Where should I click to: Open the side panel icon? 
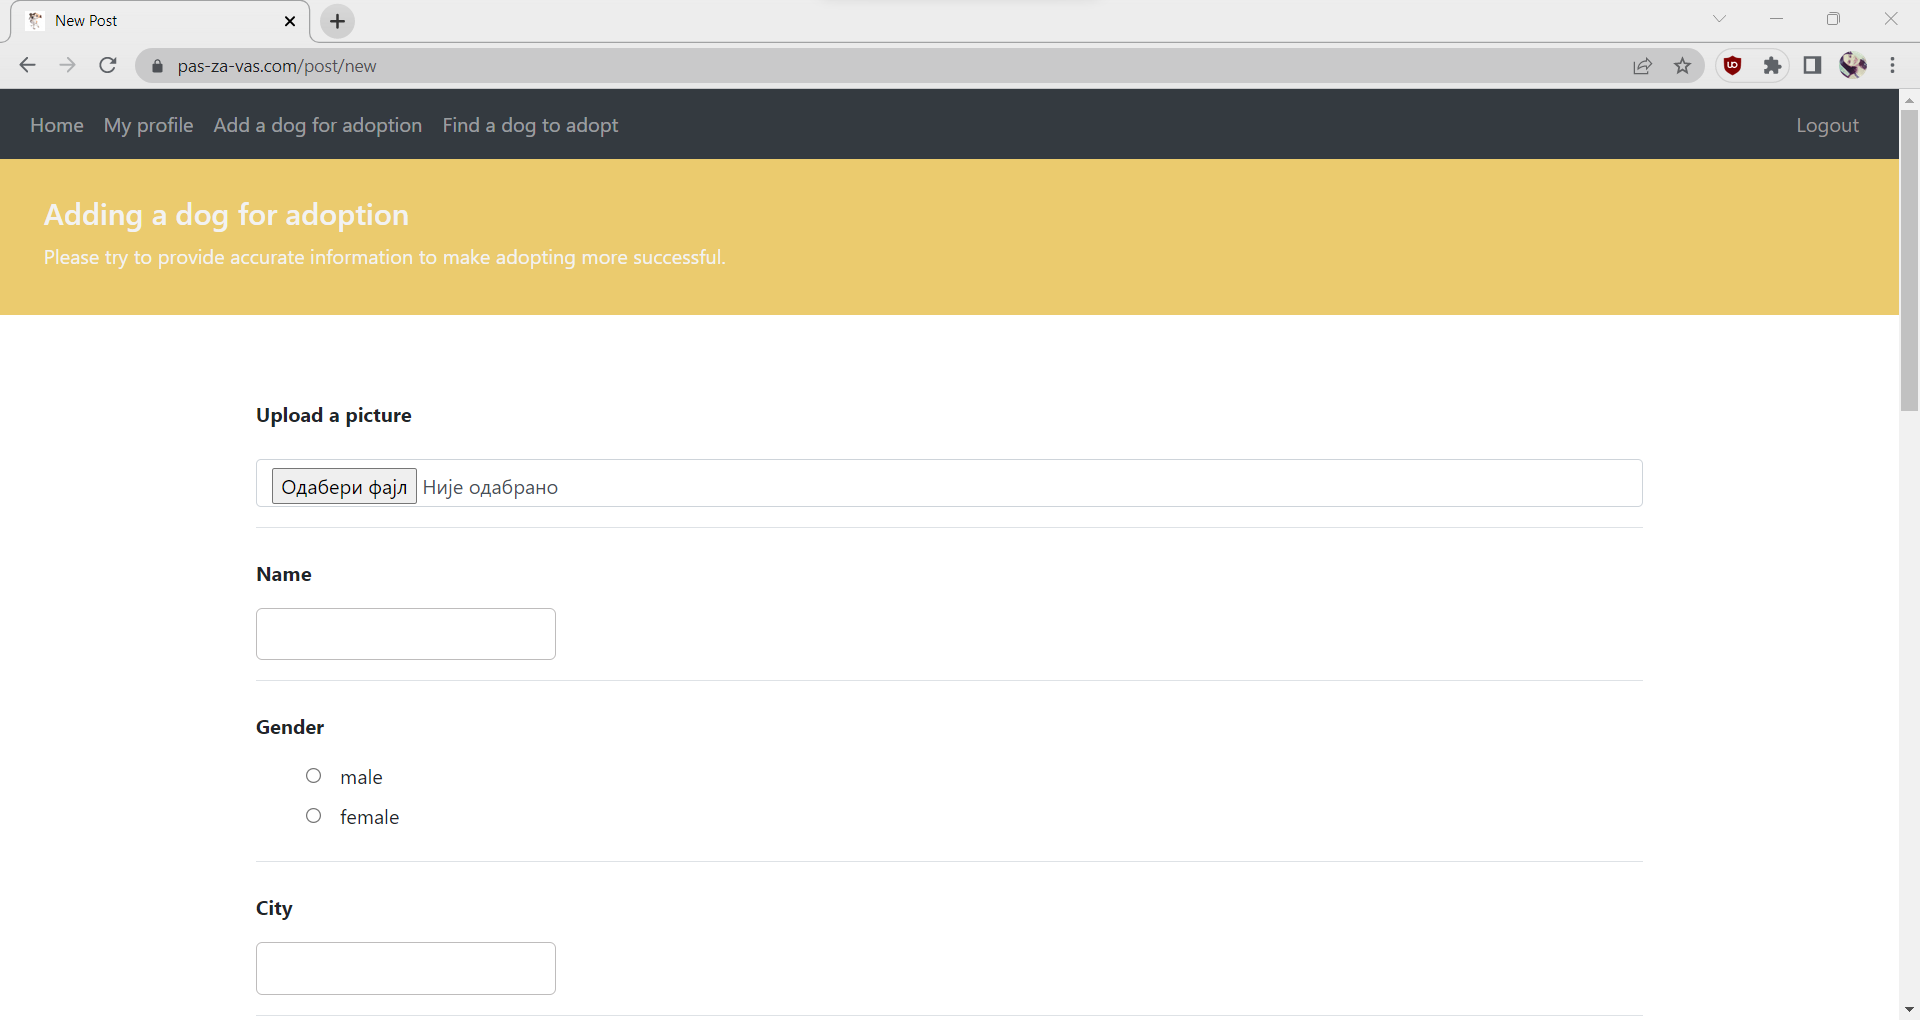pyautogui.click(x=1813, y=65)
